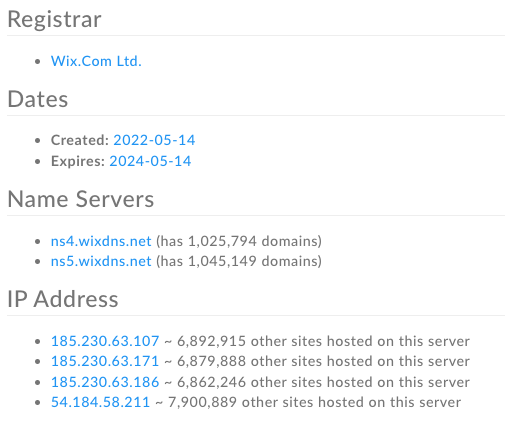Click the text '(has 1,025,794 domains)'

click(x=239, y=241)
